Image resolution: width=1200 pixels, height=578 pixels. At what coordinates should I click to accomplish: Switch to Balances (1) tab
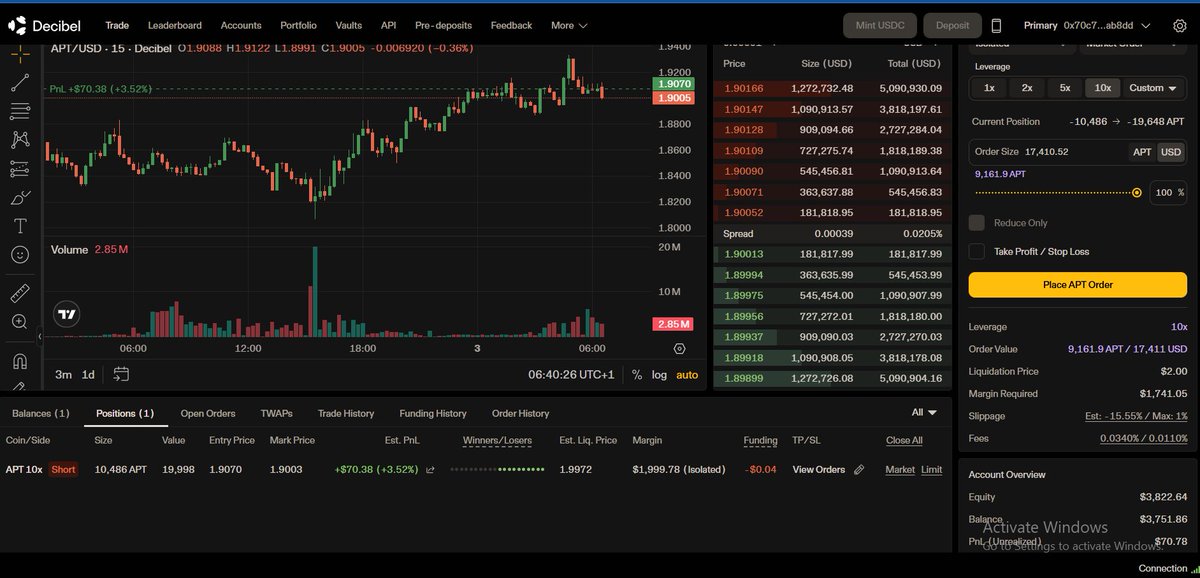(x=41, y=413)
